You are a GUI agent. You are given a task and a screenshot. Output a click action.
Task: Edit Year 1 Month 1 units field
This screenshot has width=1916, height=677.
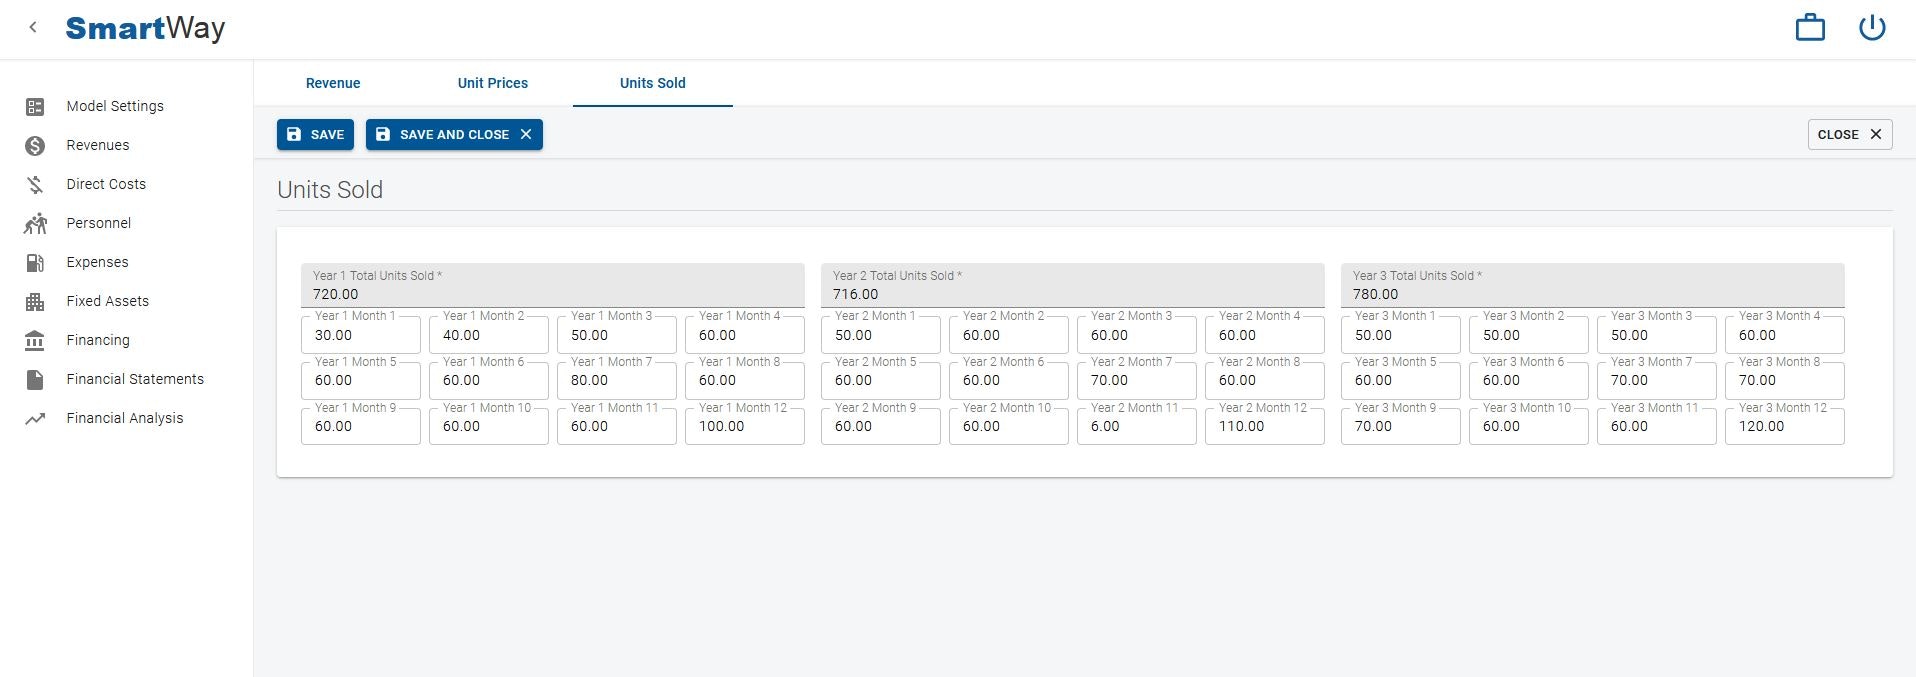(361, 335)
